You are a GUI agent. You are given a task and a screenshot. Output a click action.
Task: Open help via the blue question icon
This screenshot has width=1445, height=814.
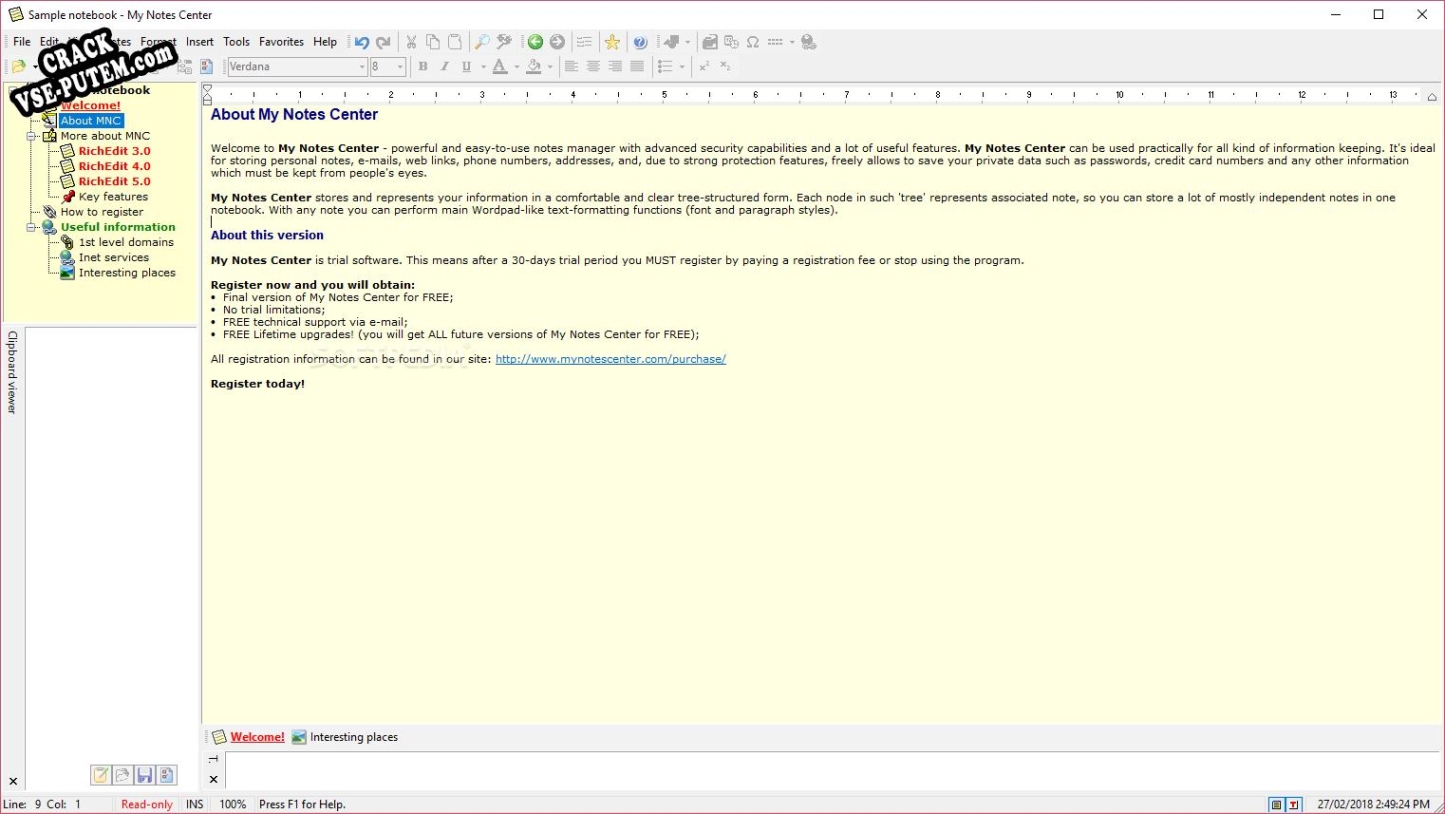point(640,42)
